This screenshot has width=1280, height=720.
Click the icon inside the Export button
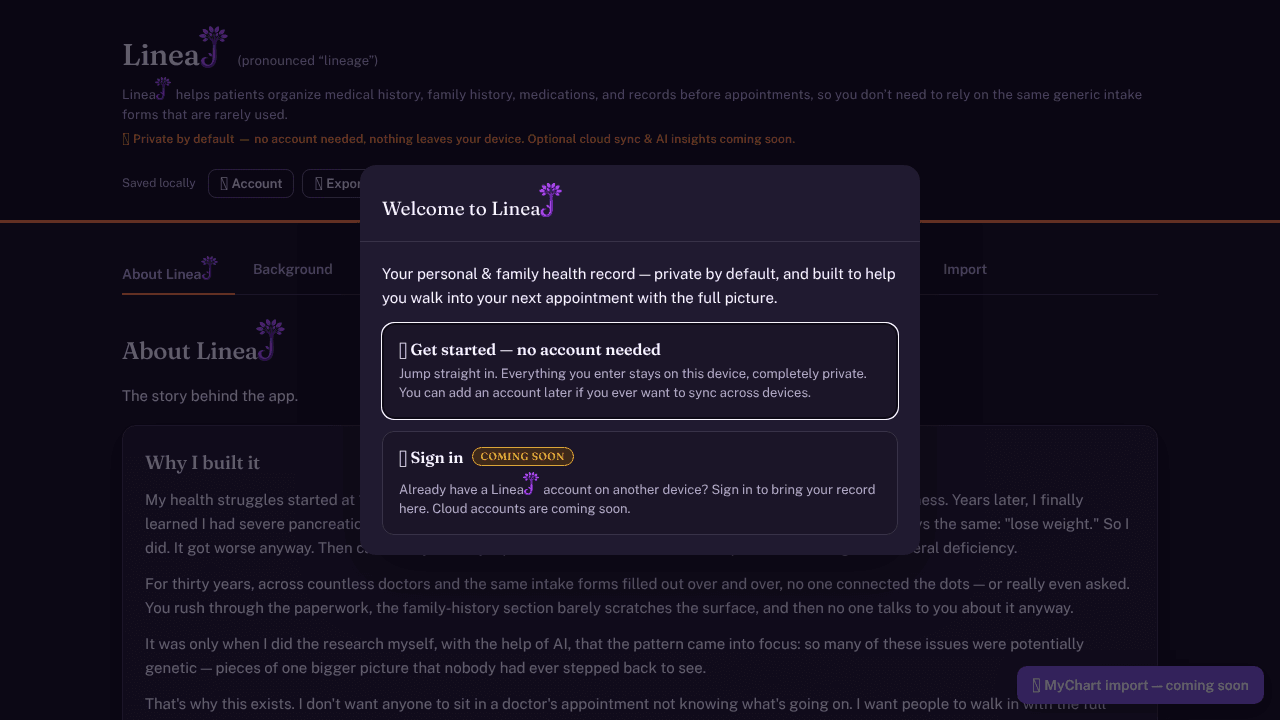pyautogui.click(x=319, y=184)
